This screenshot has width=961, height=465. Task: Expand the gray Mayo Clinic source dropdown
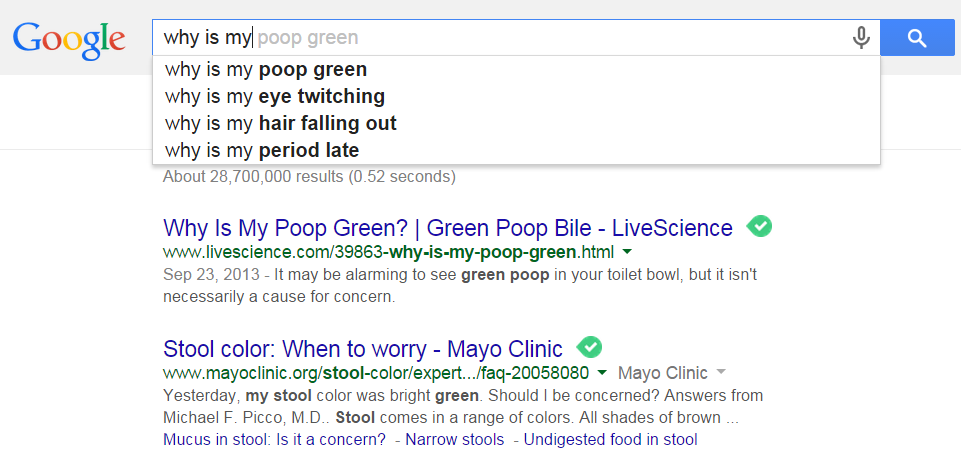pos(720,374)
